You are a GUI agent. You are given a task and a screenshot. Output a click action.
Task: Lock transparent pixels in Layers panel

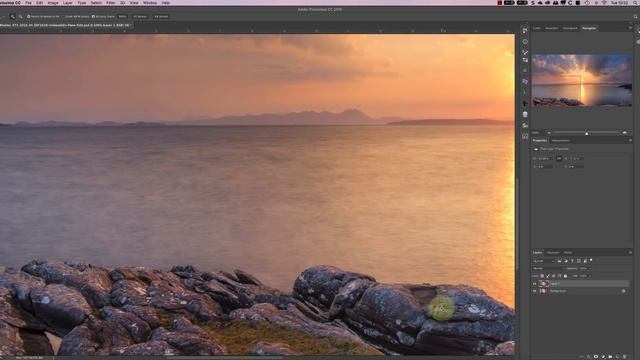[542, 276]
